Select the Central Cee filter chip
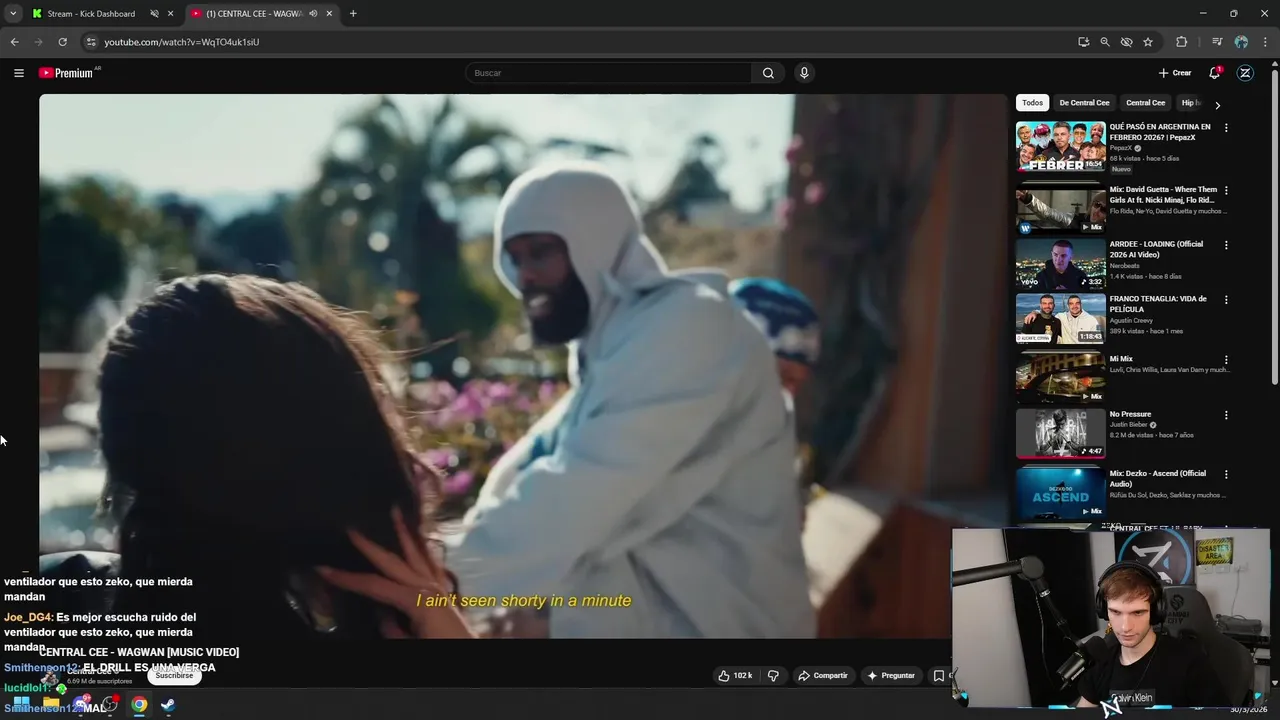This screenshot has width=1280, height=720. pyautogui.click(x=1145, y=103)
